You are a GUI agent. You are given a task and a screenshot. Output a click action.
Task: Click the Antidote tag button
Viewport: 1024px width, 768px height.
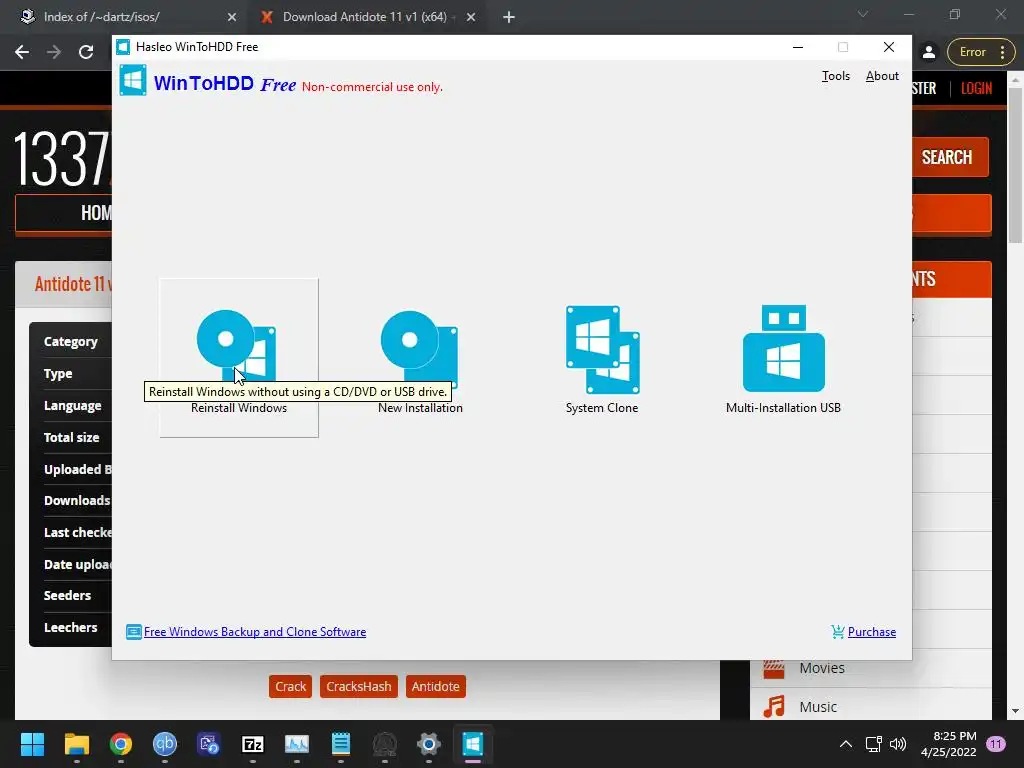[x=436, y=686]
